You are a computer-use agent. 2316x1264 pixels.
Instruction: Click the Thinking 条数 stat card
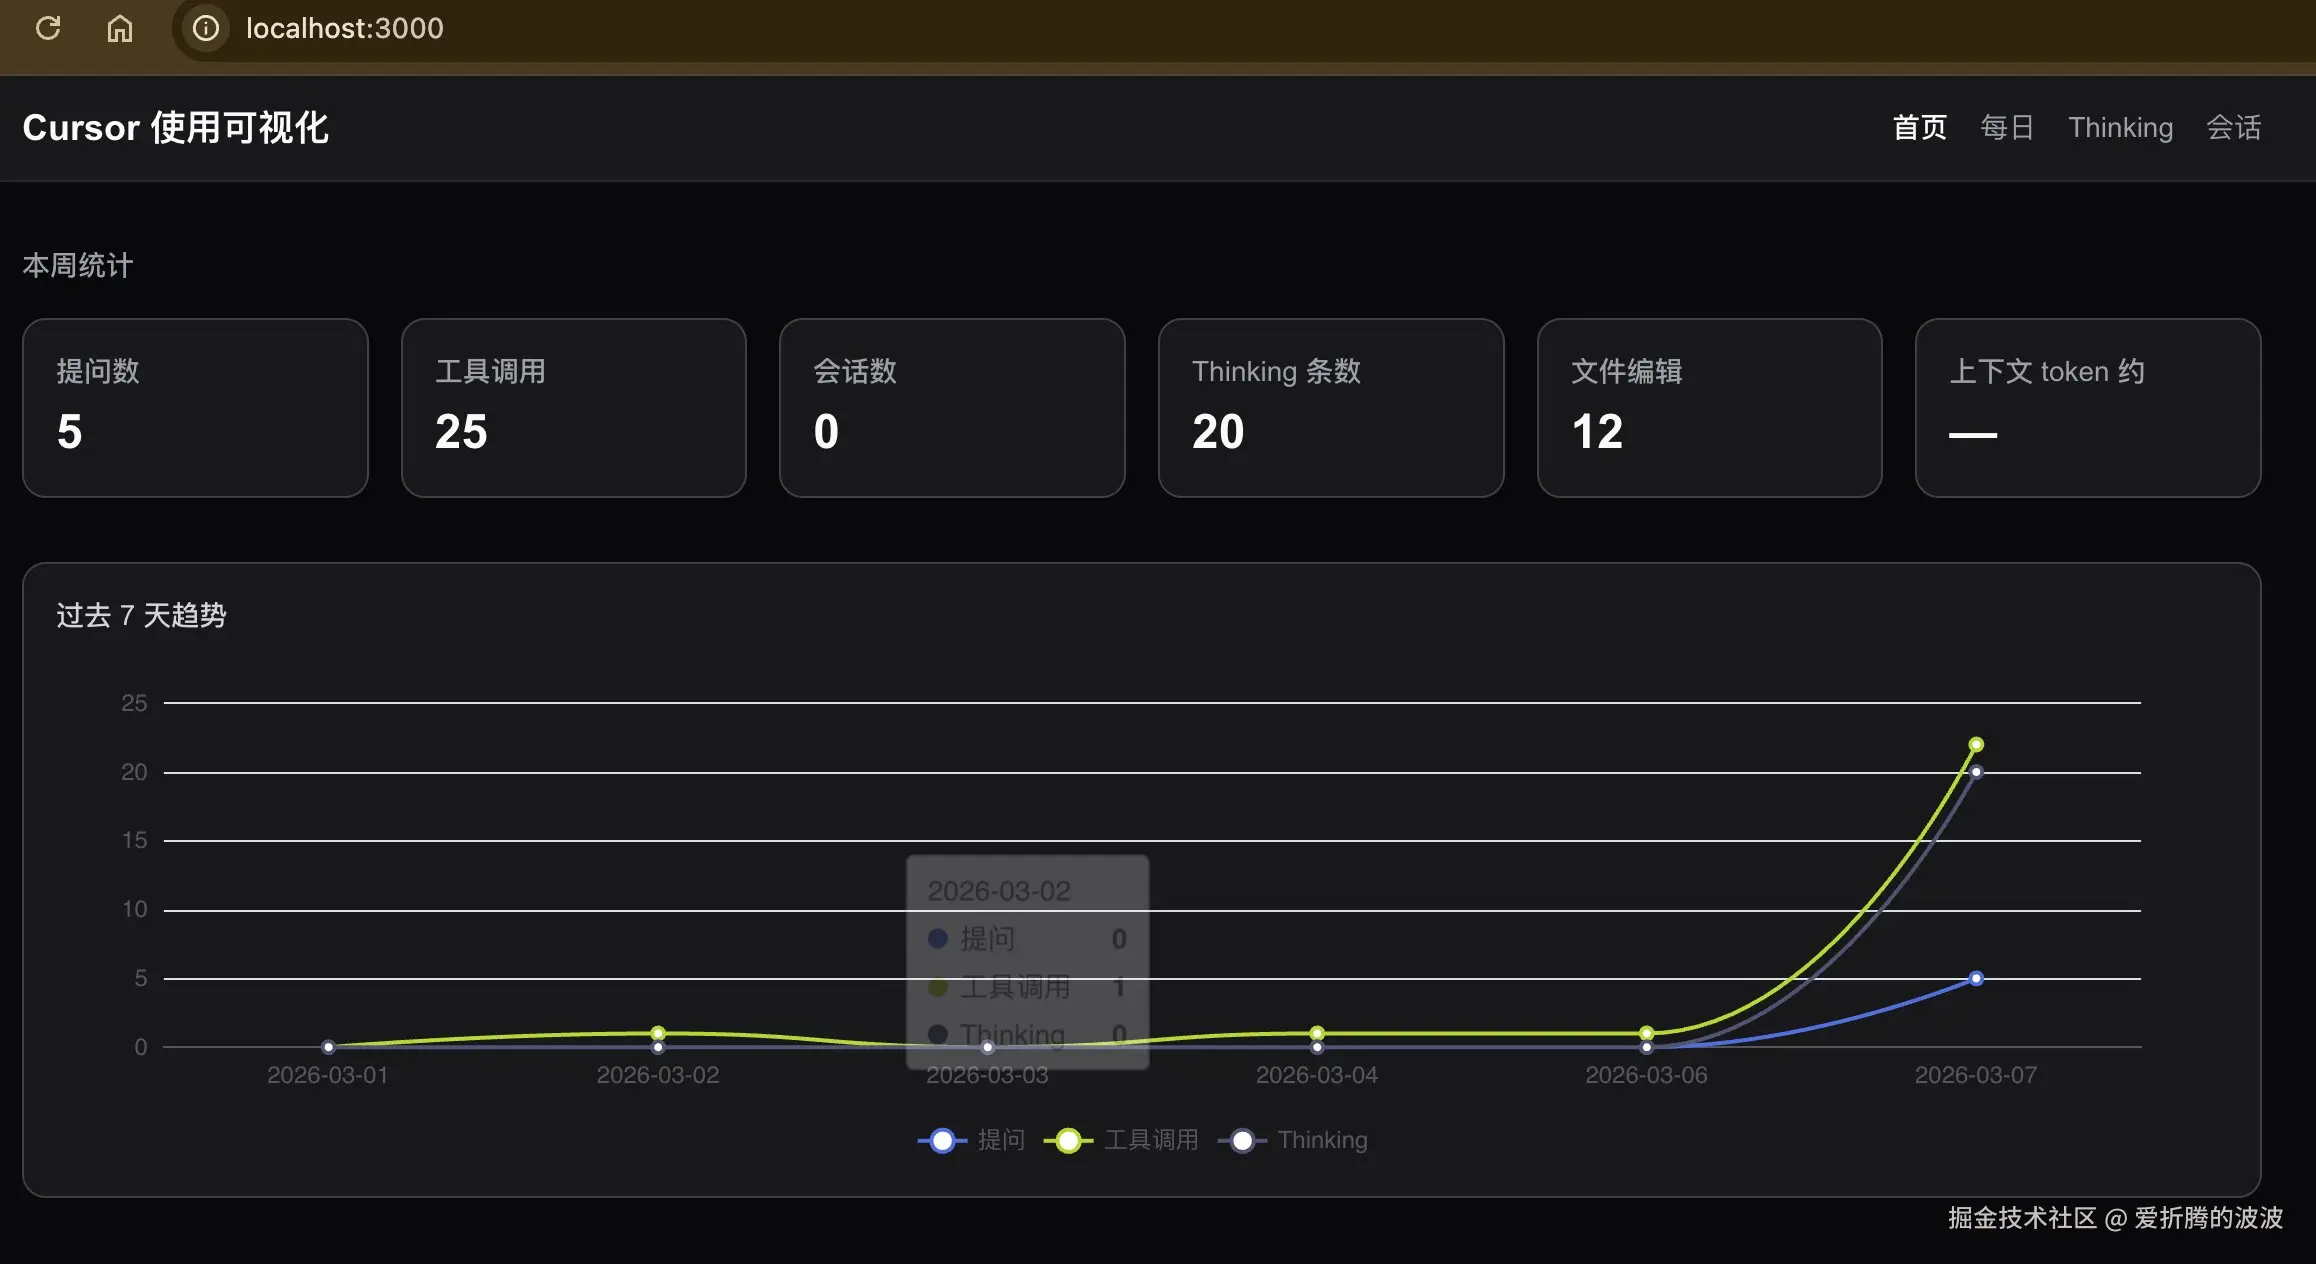pyautogui.click(x=1330, y=407)
